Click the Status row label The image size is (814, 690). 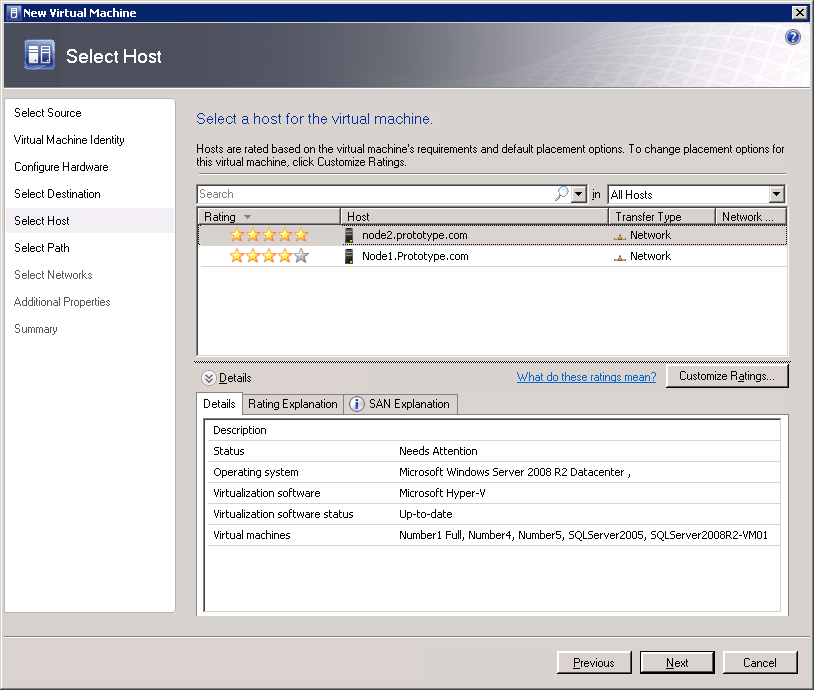(x=229, y=451)
